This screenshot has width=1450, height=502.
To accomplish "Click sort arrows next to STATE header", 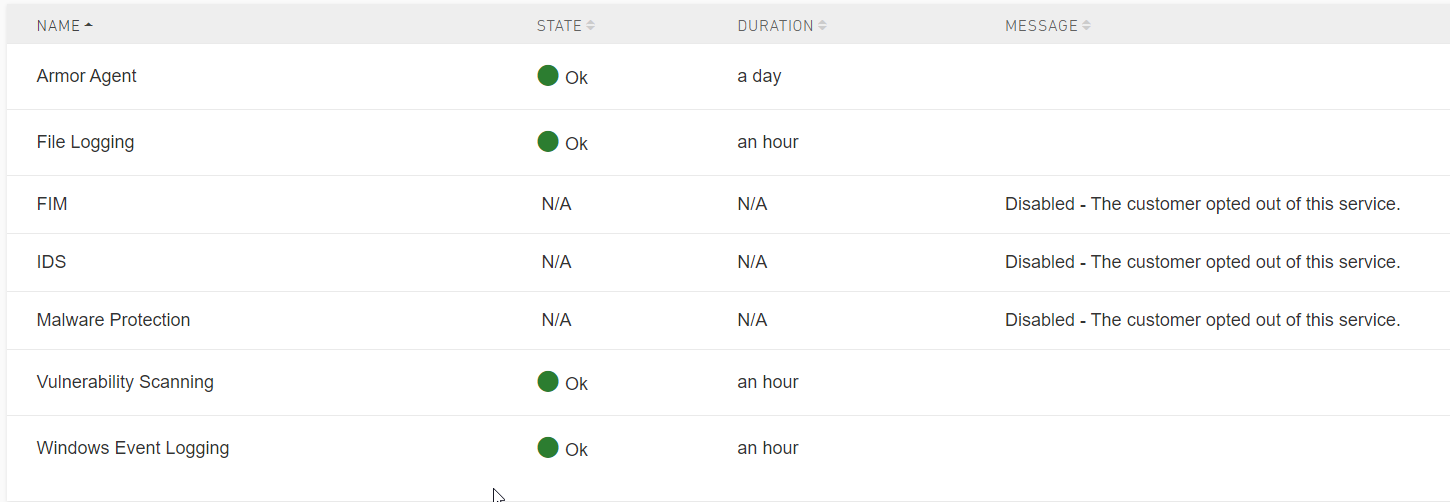I will [x=591, y=26].
